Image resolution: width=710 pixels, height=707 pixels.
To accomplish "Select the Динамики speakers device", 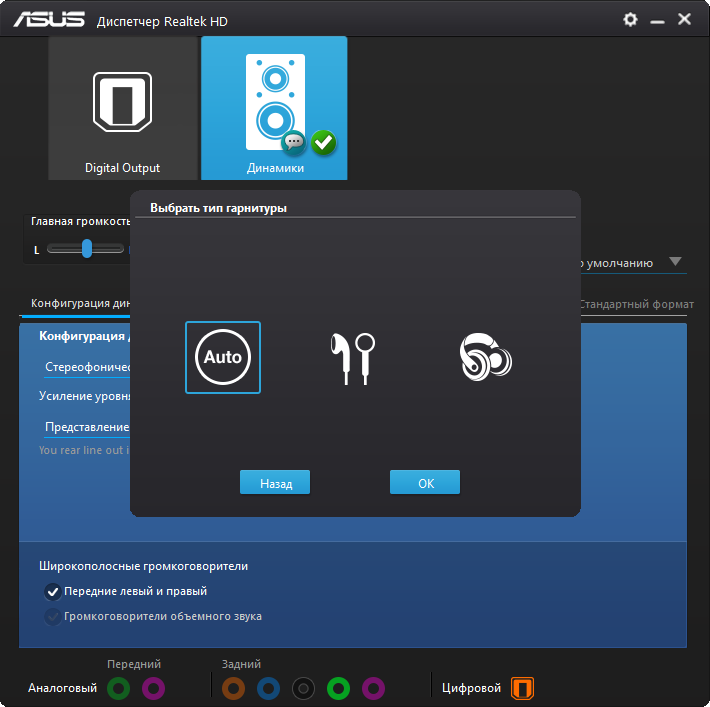I will point(274,108).
